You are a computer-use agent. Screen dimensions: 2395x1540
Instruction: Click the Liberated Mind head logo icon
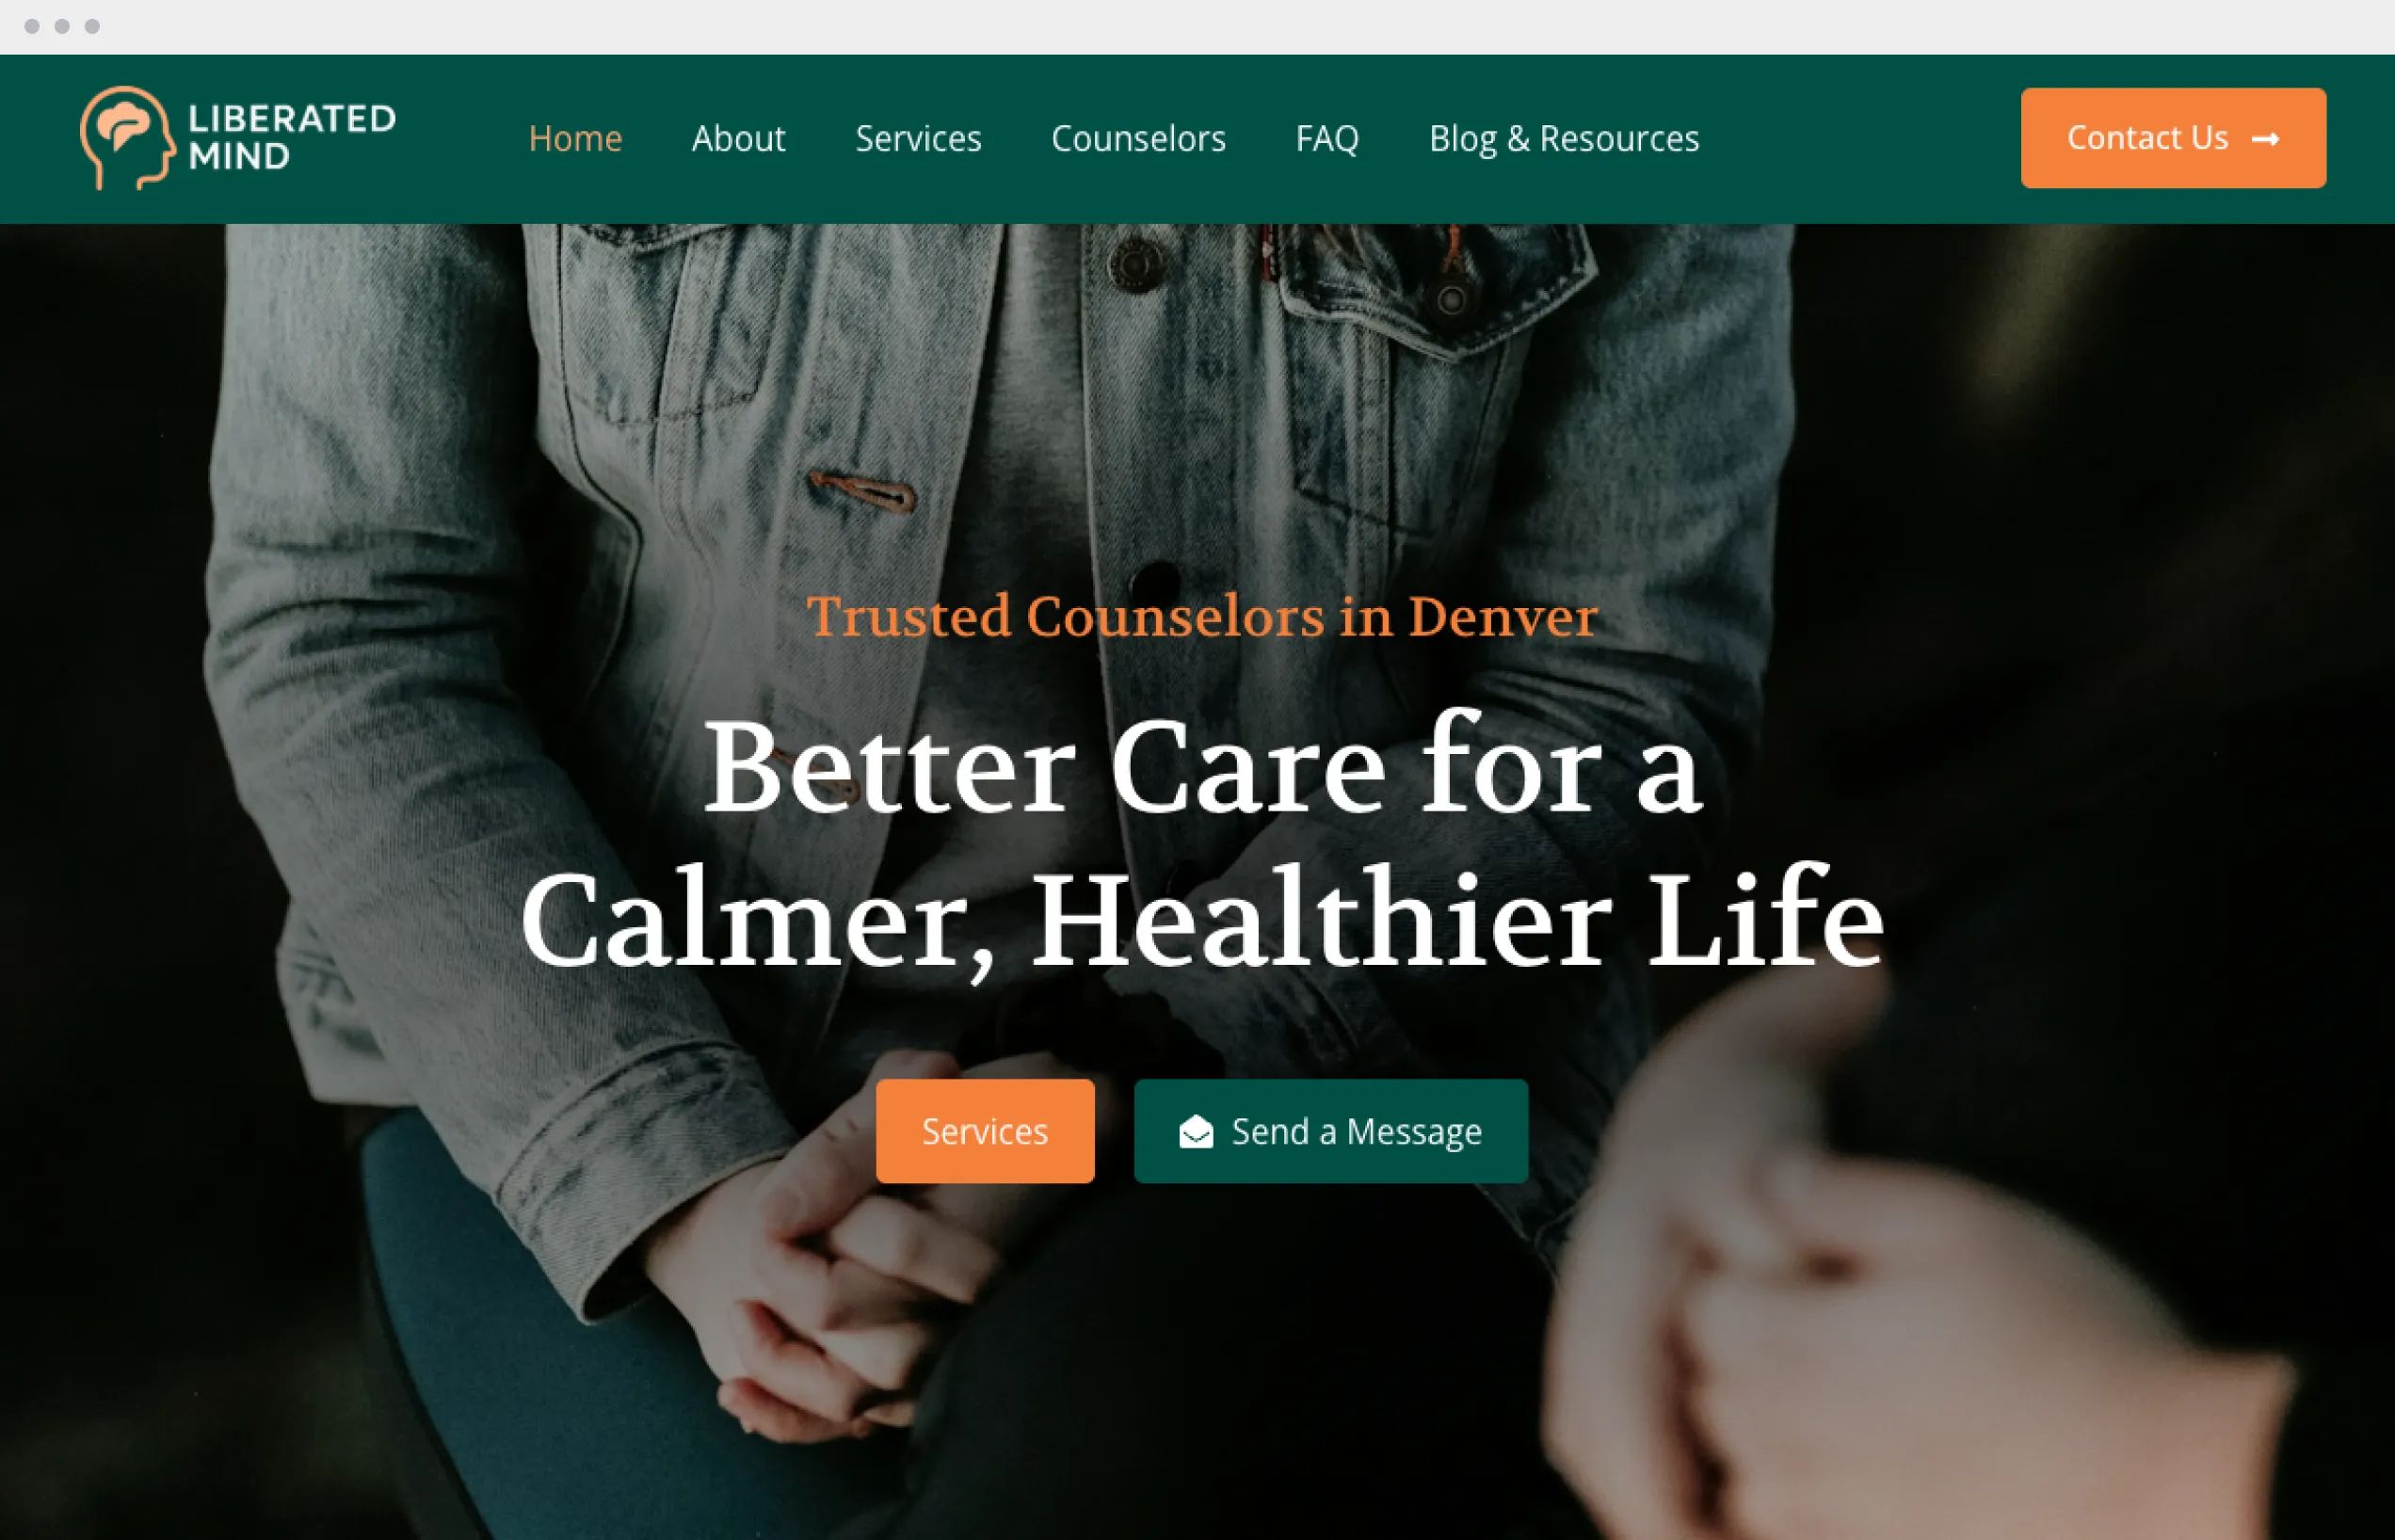(128, 138)
